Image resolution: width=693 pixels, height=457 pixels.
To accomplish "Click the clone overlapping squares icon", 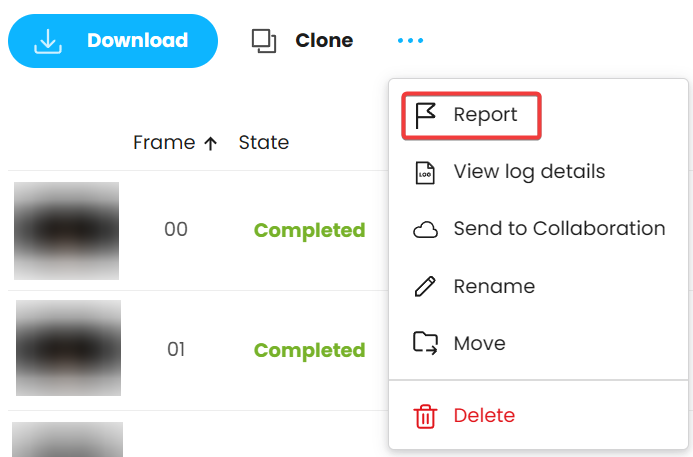I will tap(264, 41).
